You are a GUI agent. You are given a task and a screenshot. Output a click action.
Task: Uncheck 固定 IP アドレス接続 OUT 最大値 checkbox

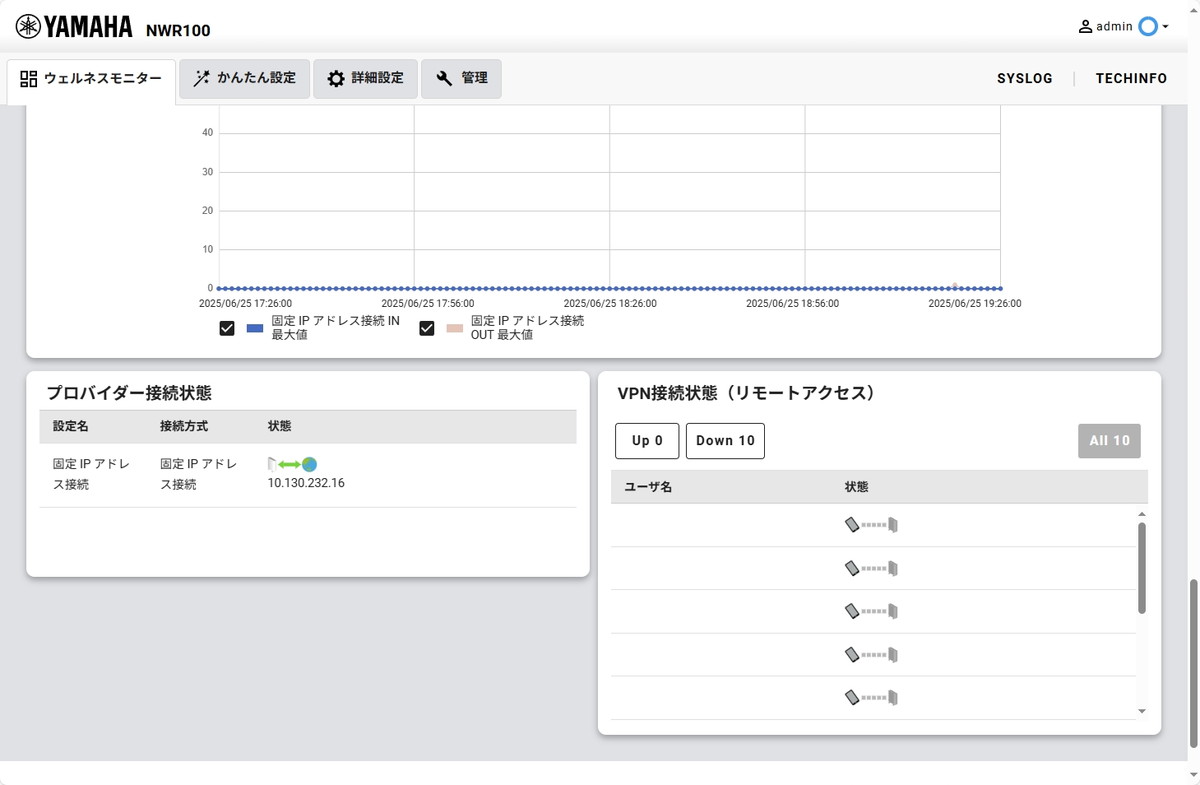coord(427,328)
